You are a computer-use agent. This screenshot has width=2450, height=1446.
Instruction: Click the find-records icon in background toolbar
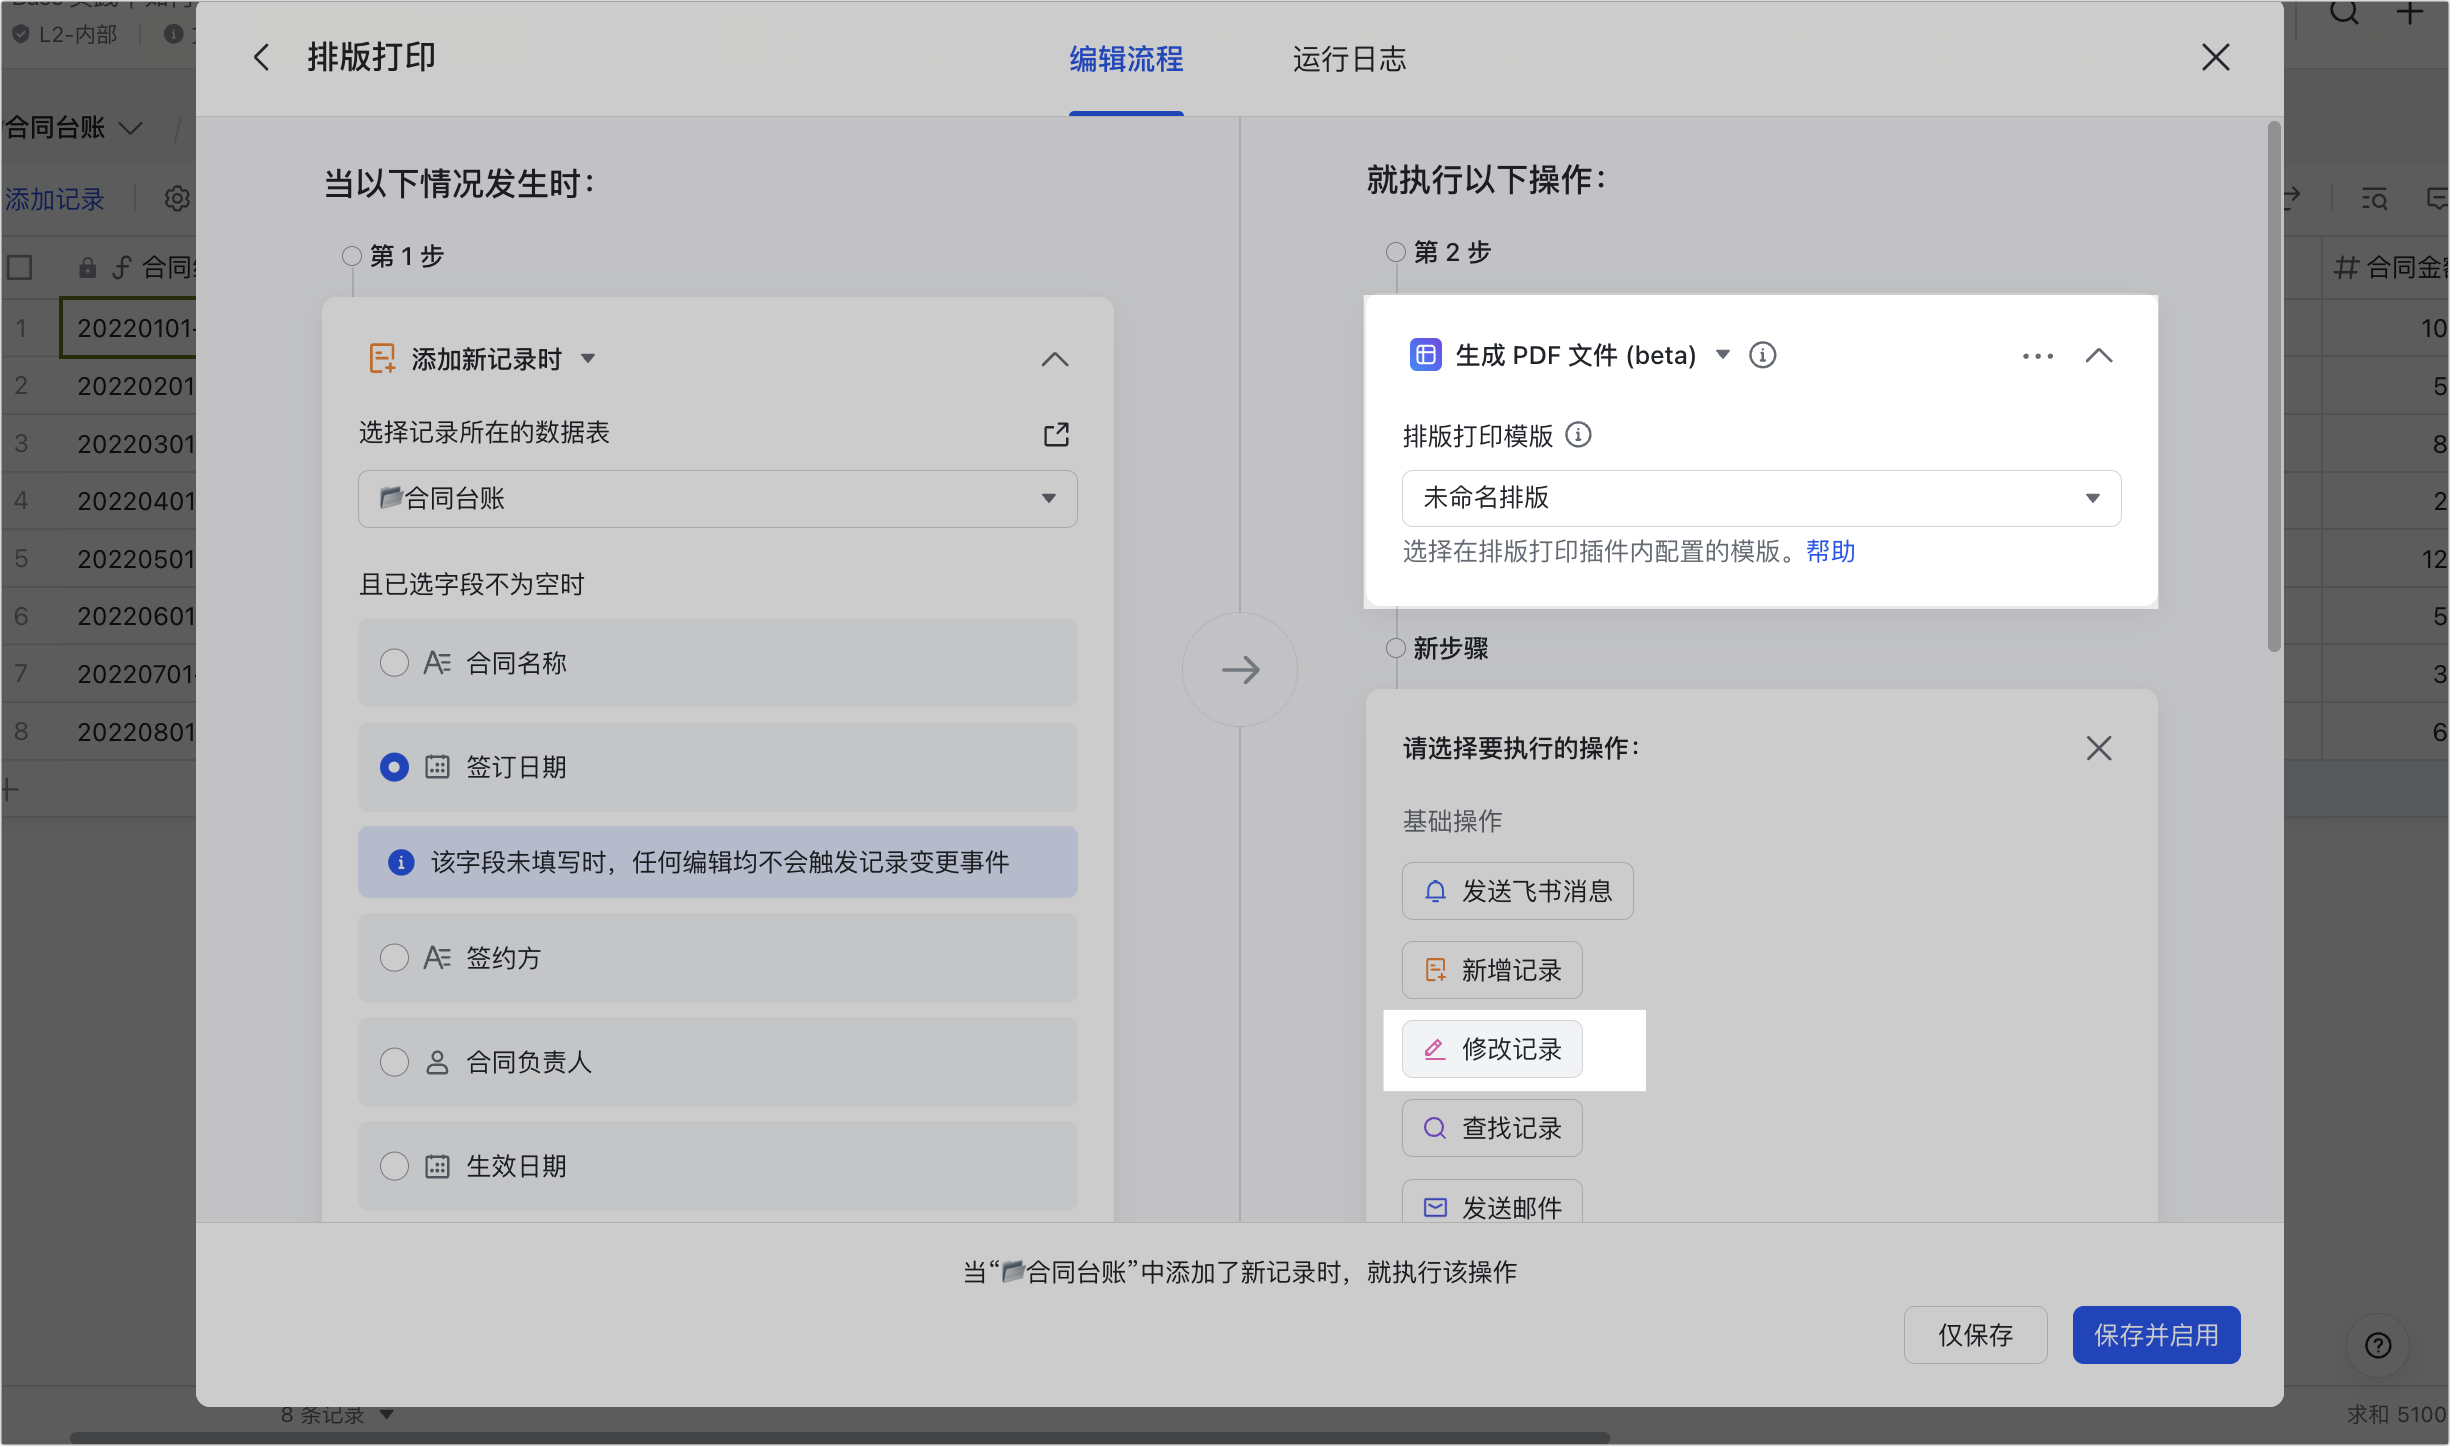(2375, 198)
